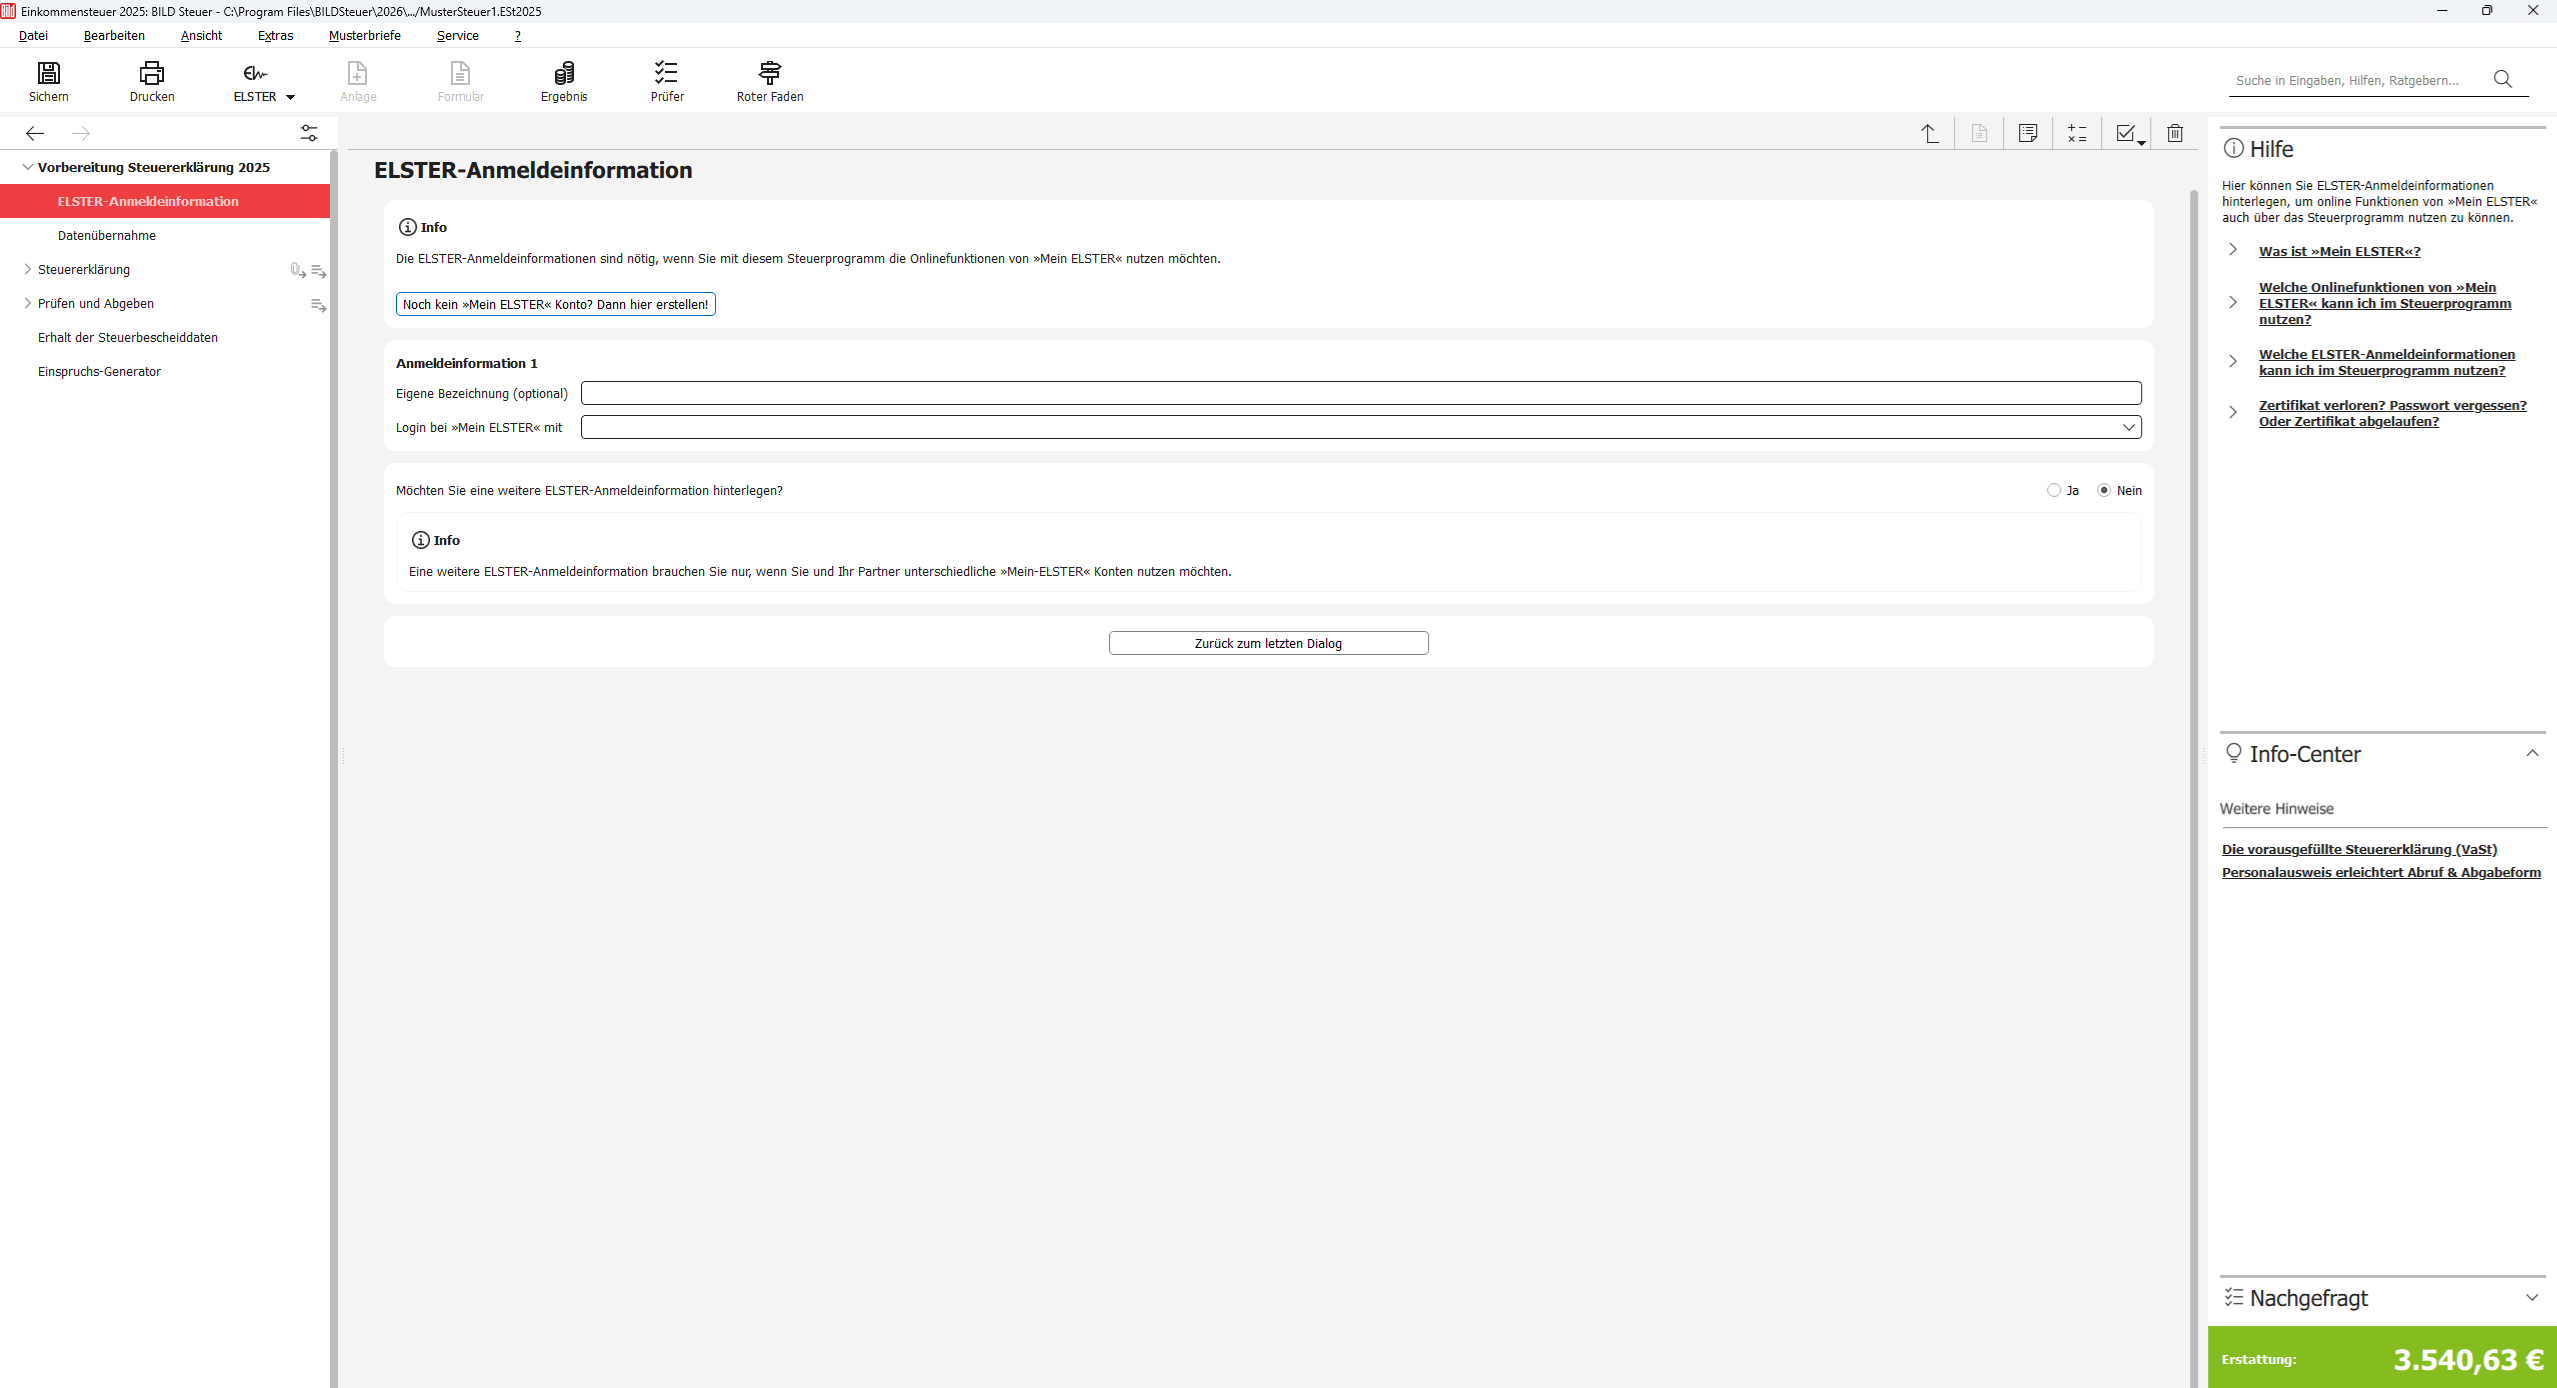2557x1388 pixels.
Task: Click the Drucken printer icon
Action: click(151, 73)
